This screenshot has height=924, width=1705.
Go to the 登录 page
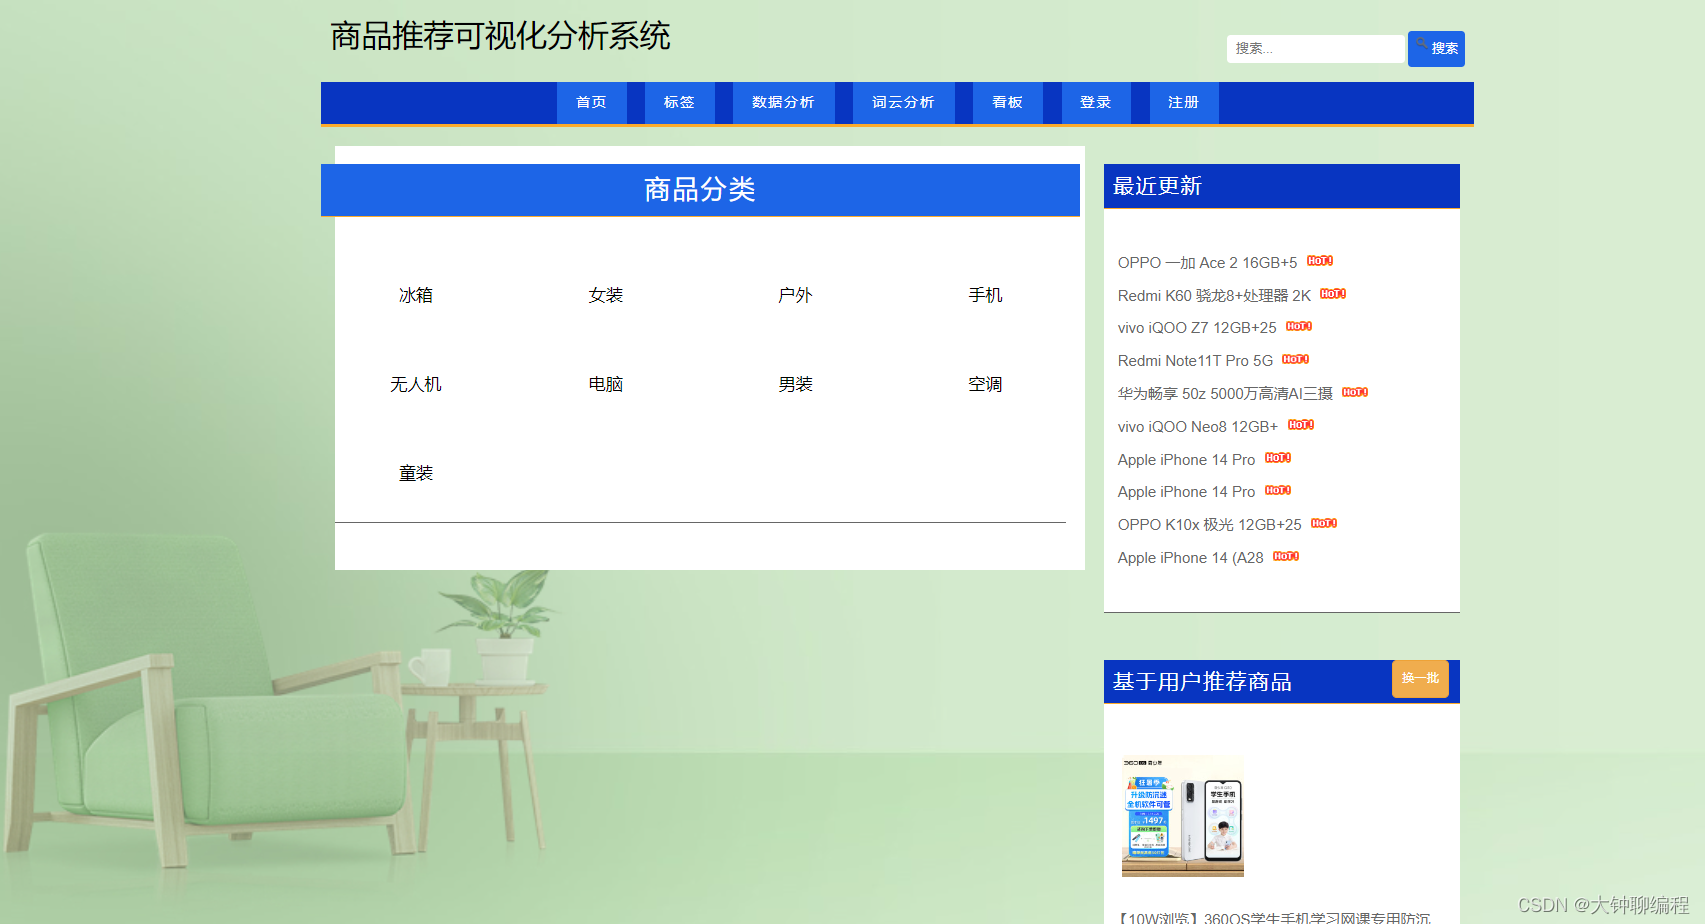coord(1096,102)
